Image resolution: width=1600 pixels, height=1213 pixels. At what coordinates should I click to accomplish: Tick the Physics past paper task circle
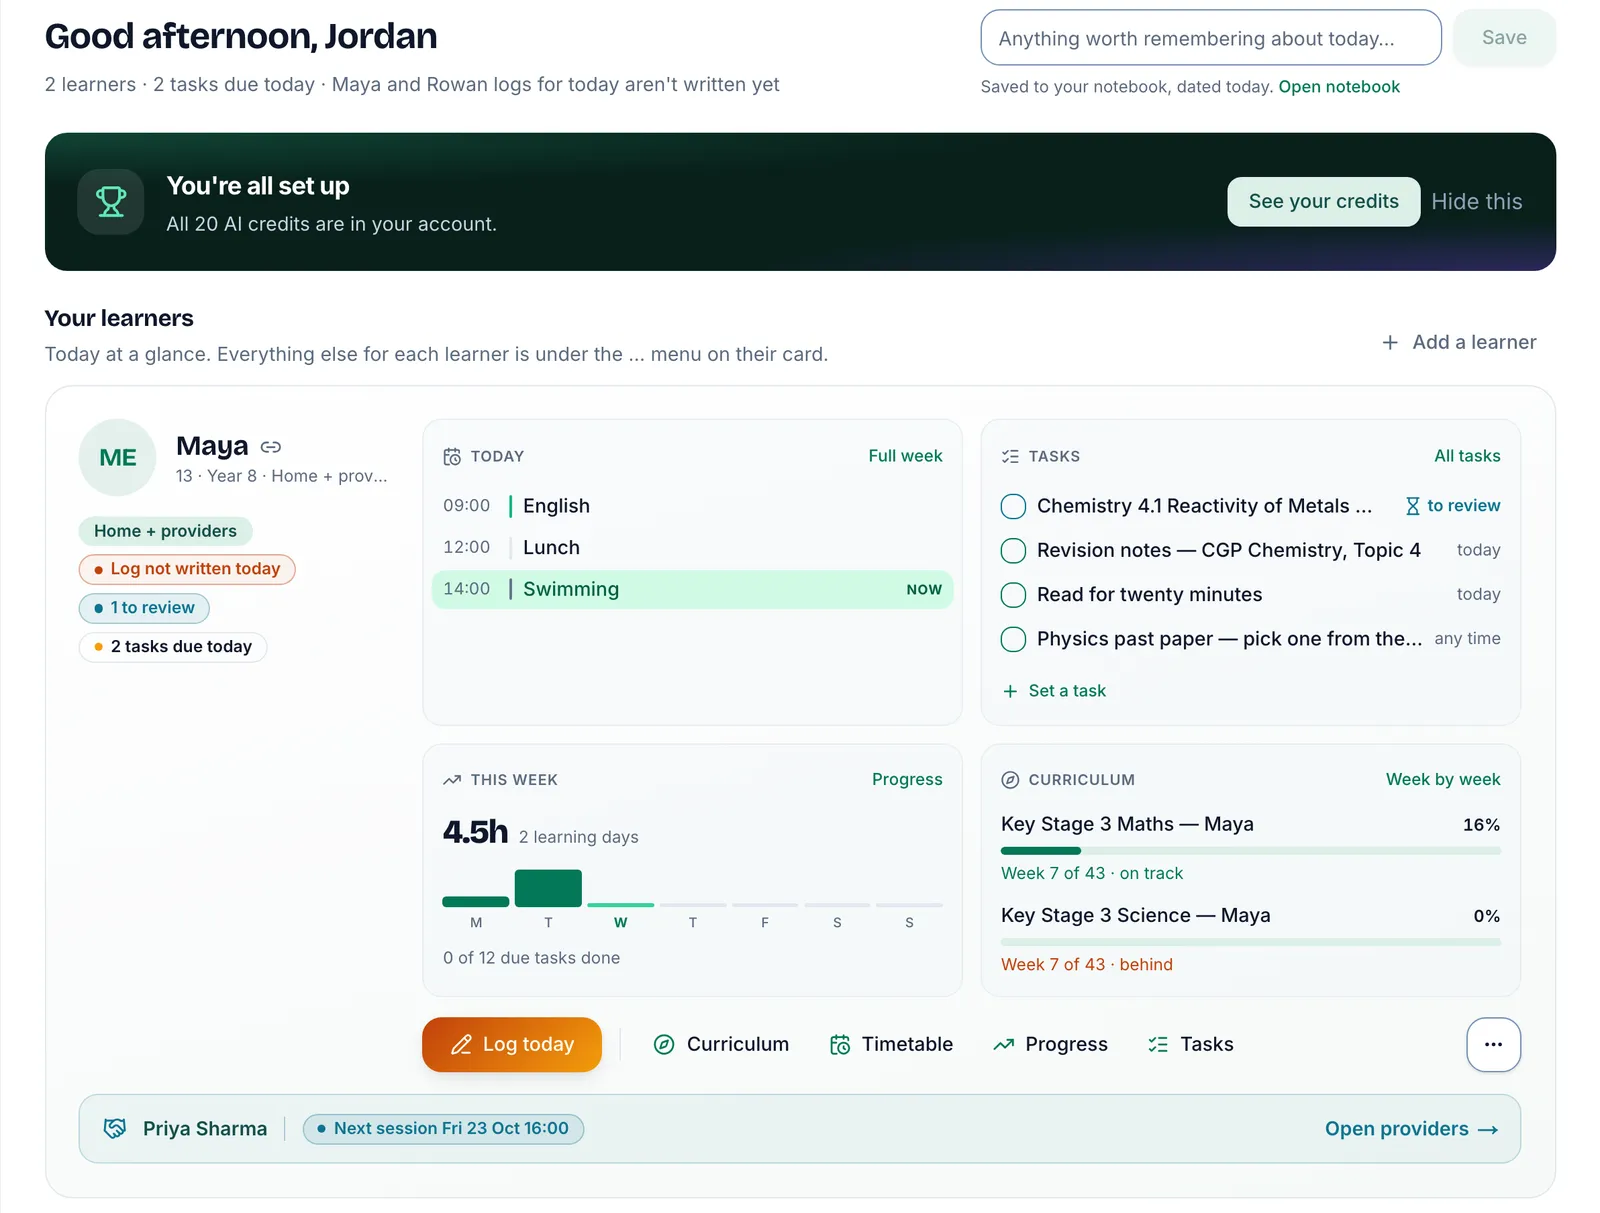coord(1013,639)
